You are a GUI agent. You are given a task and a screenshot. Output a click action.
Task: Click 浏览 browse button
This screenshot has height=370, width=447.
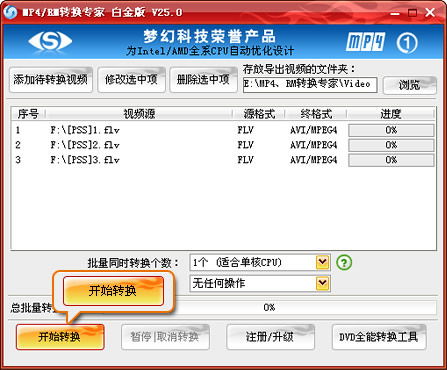pyautogui.click(x=410, y=85)
